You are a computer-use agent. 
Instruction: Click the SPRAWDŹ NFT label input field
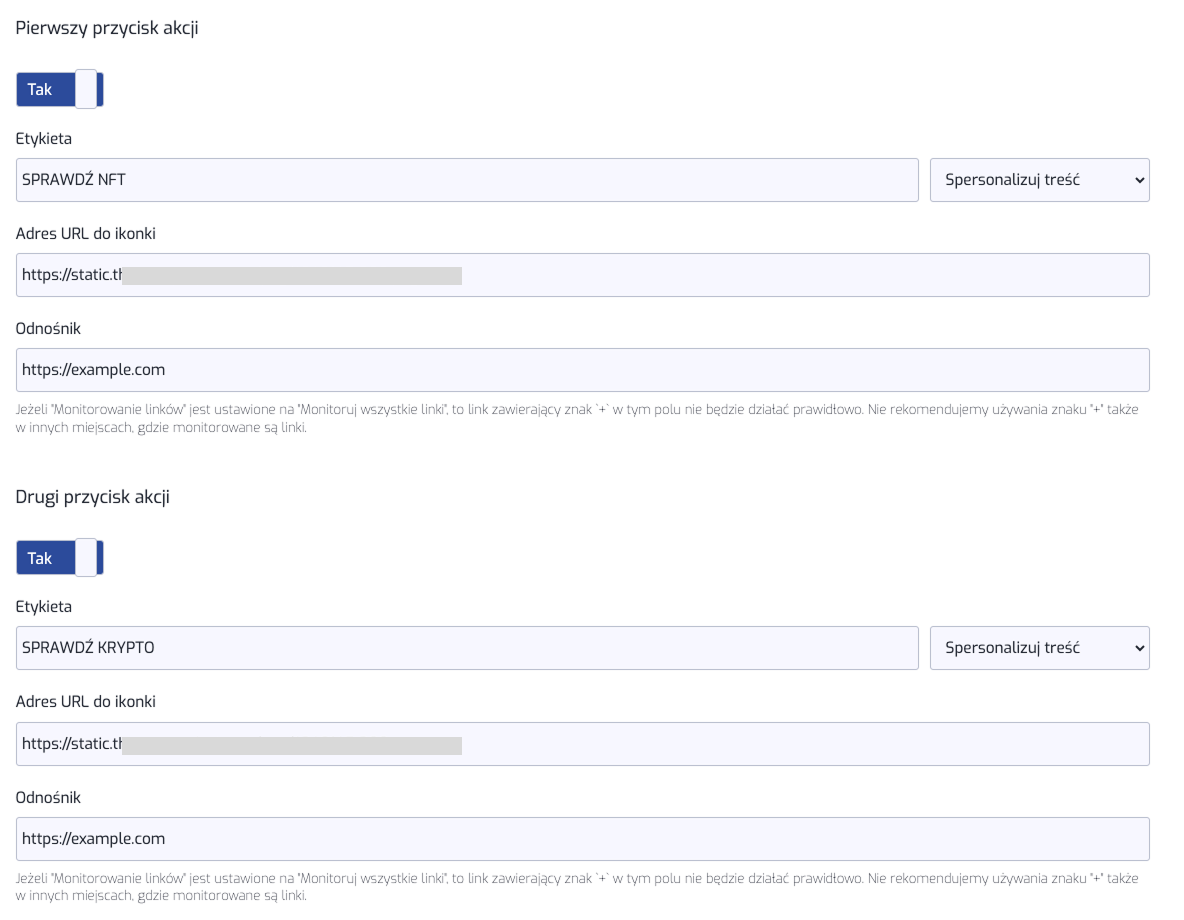pyautogui.click(x=467, y=180)
